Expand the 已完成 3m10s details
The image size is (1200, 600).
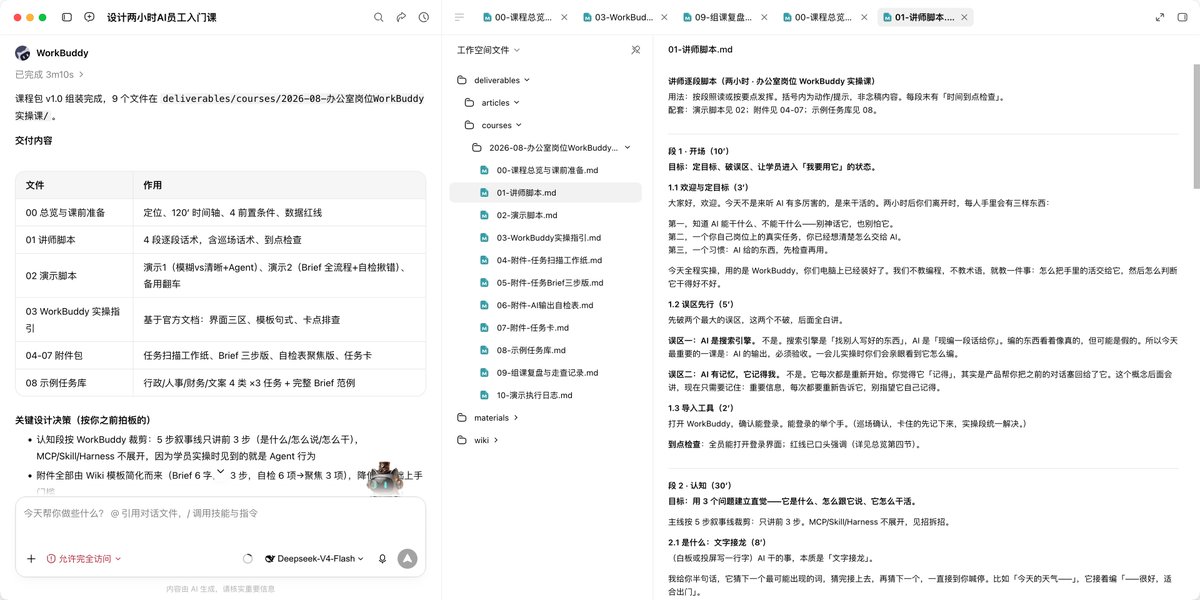(x=50, y=74)
